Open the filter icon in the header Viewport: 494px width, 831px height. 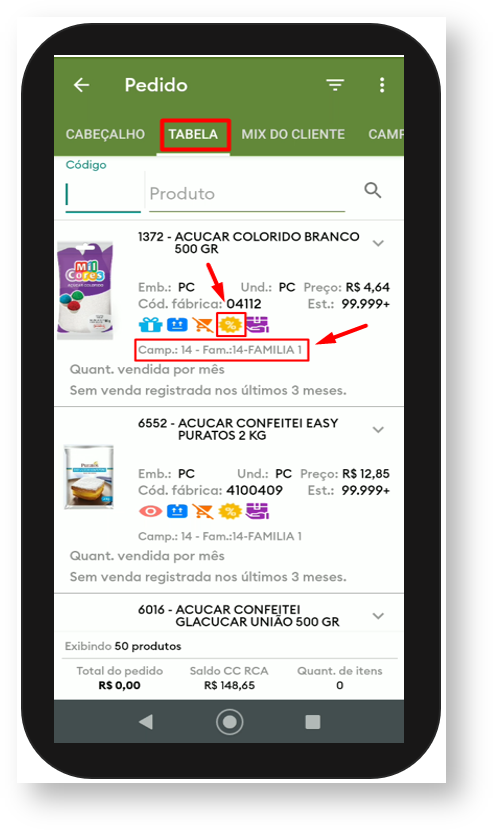335,85
